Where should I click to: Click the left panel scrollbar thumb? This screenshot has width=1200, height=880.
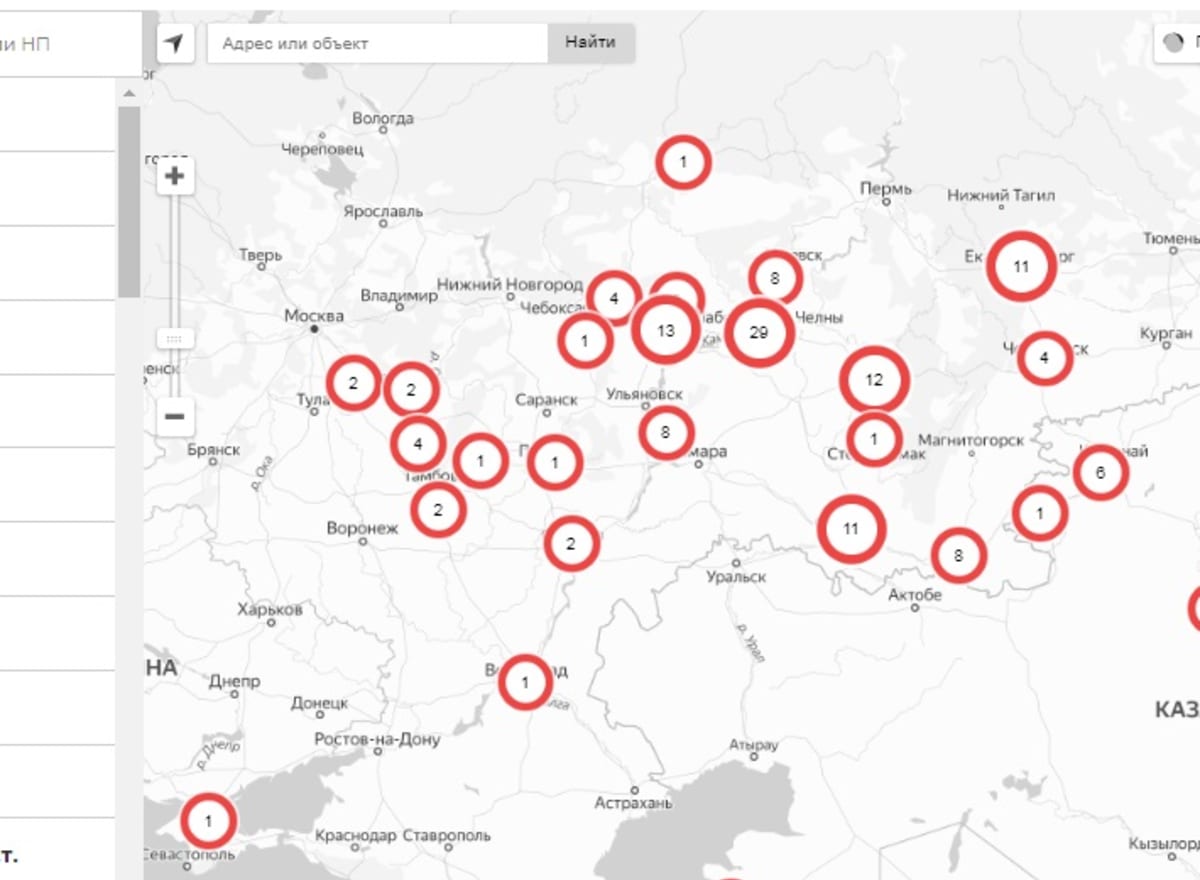129,200
